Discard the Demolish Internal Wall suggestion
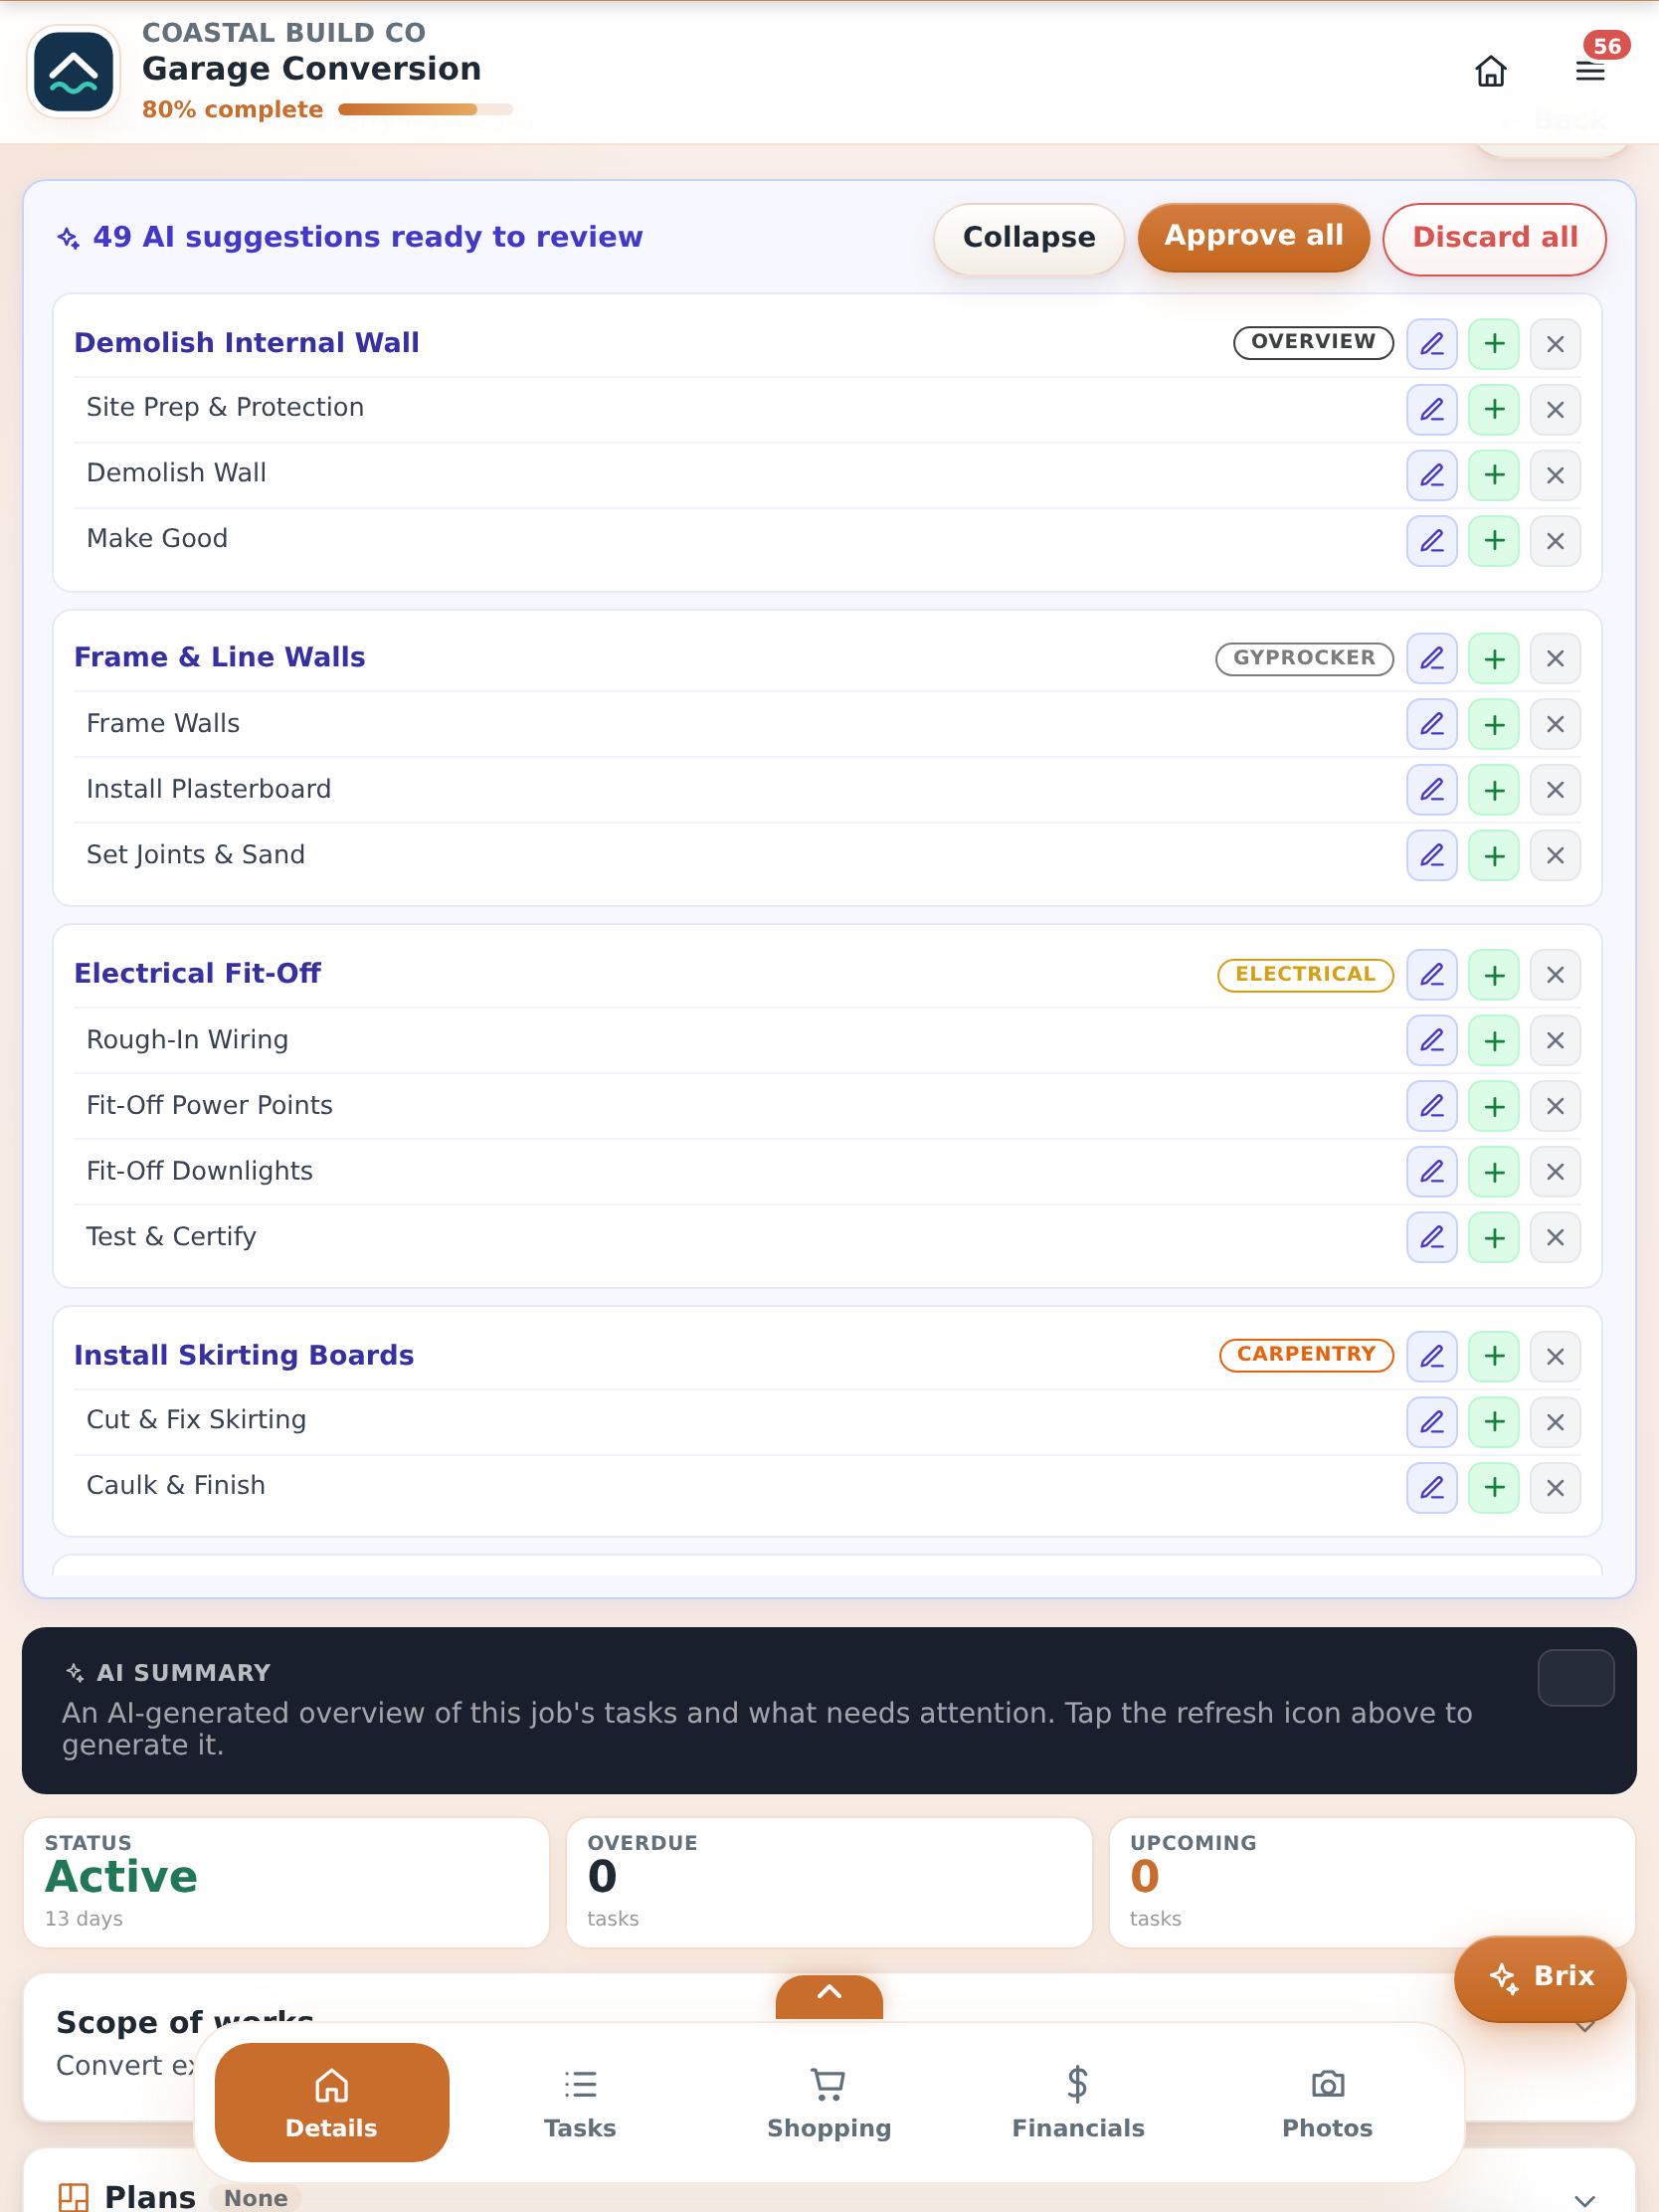Viewport: 1659px width, 2212px height. click(1555, 344)
